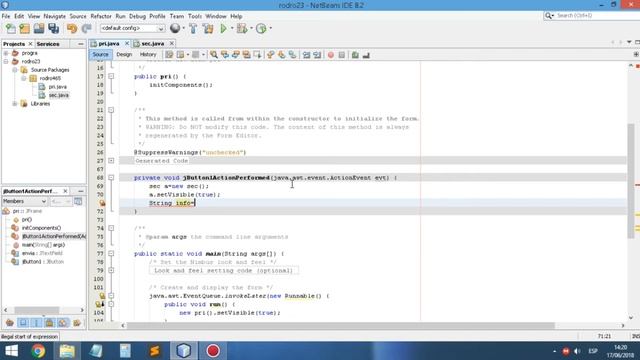
Task: Click the New File toolbar icon
Action: point(11,29)
